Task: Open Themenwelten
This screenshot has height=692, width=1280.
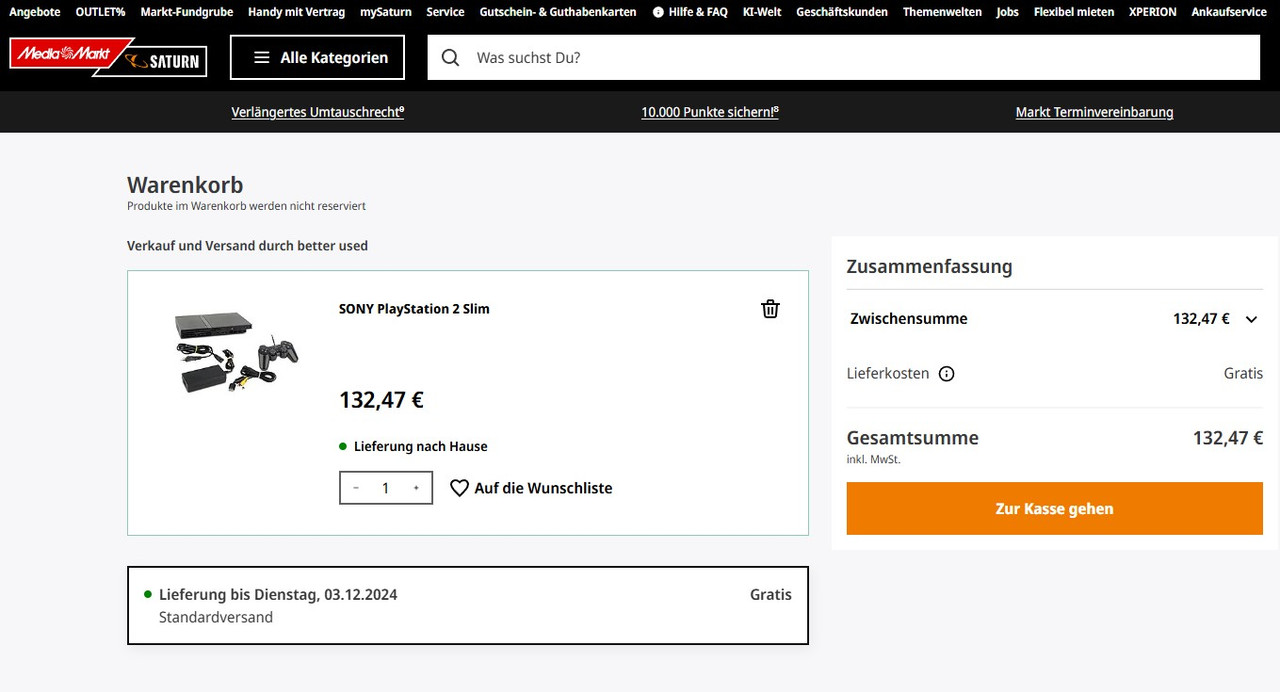Action: pos(942,12)
